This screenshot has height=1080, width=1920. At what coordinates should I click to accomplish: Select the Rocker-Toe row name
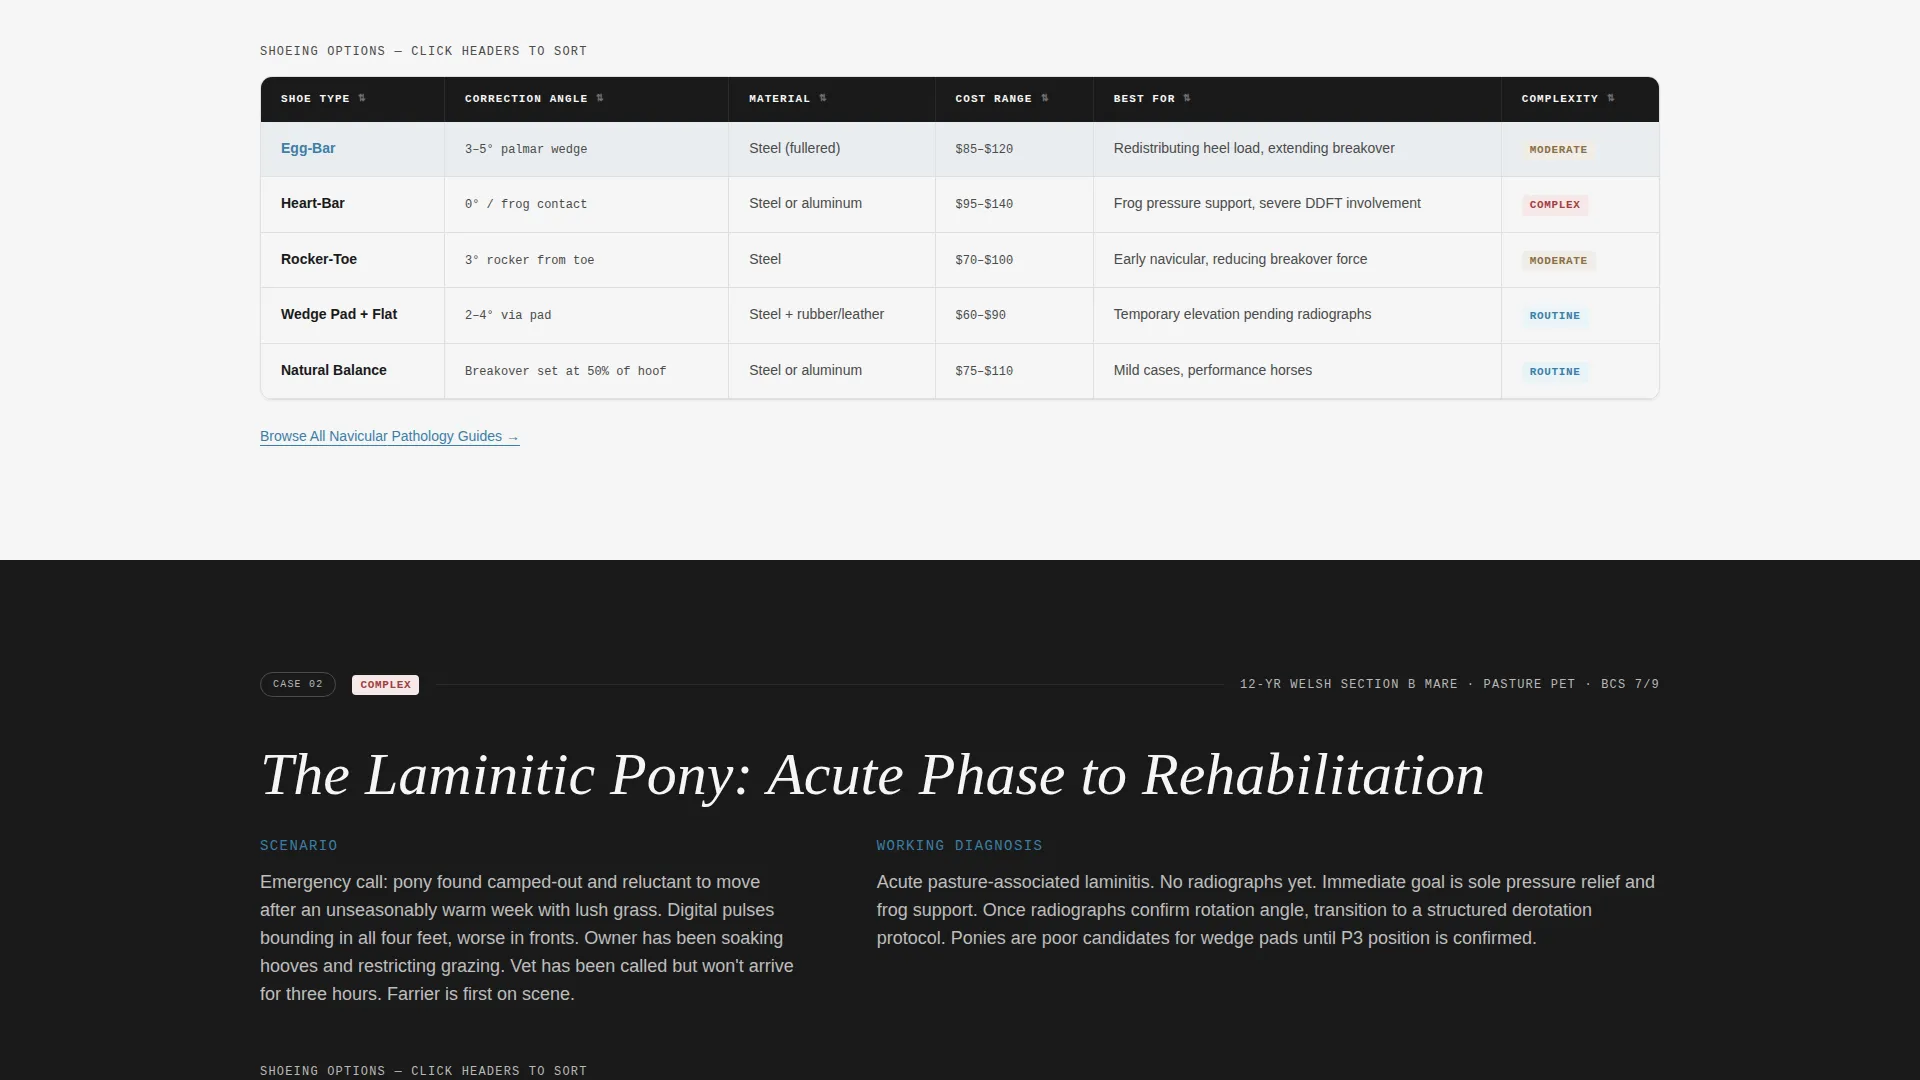(x=318, y=259)
